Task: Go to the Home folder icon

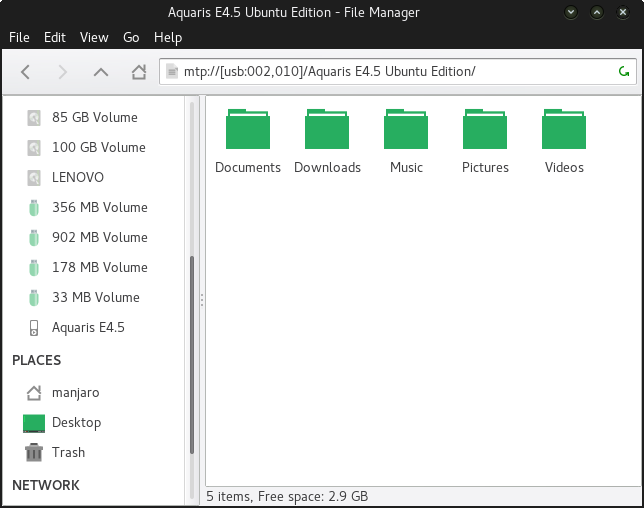Action: click(139, 72)
